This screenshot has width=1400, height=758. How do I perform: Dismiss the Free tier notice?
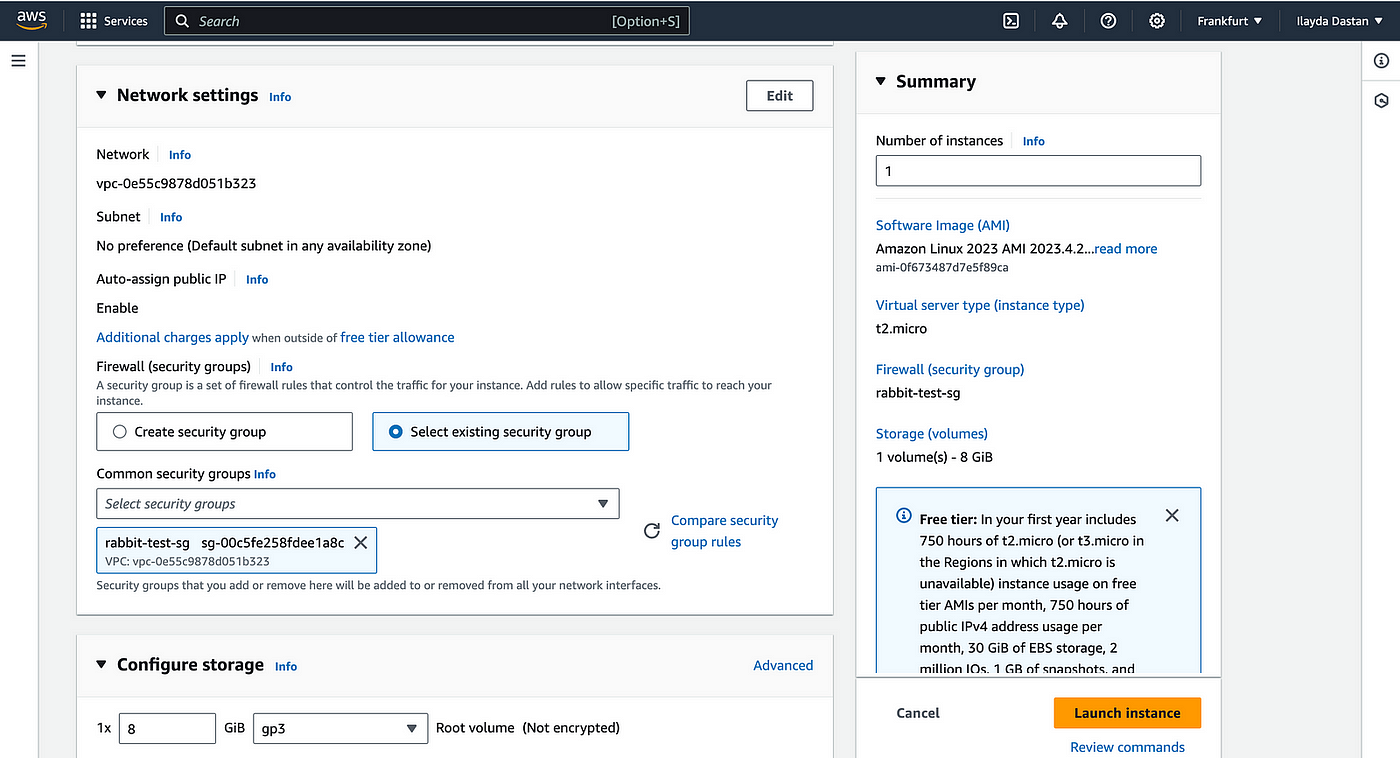click(1172, 515)
